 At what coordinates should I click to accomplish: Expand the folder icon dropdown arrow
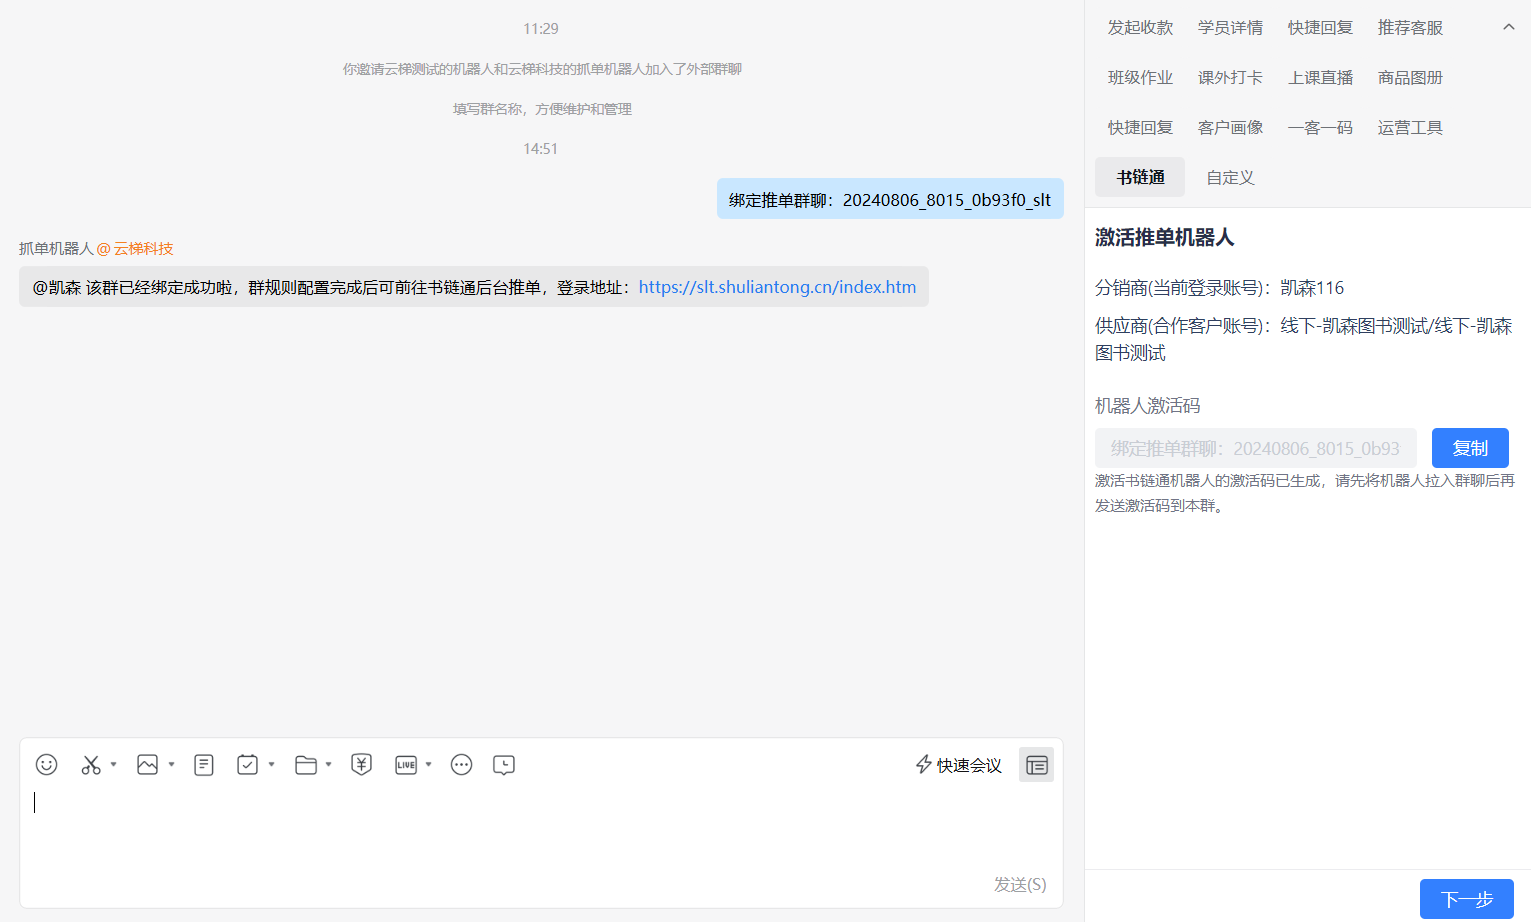pos(328,764)
